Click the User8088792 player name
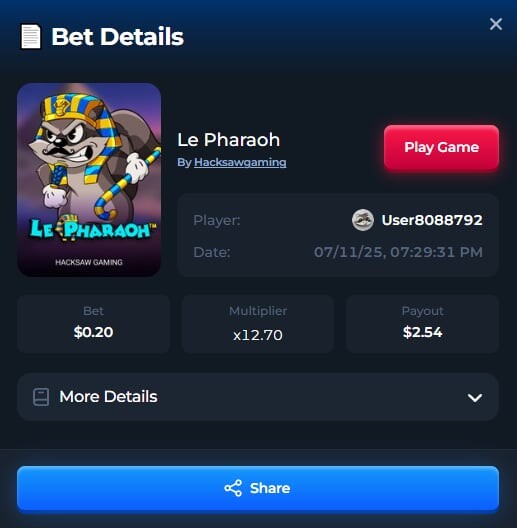 tap(432, 220)
